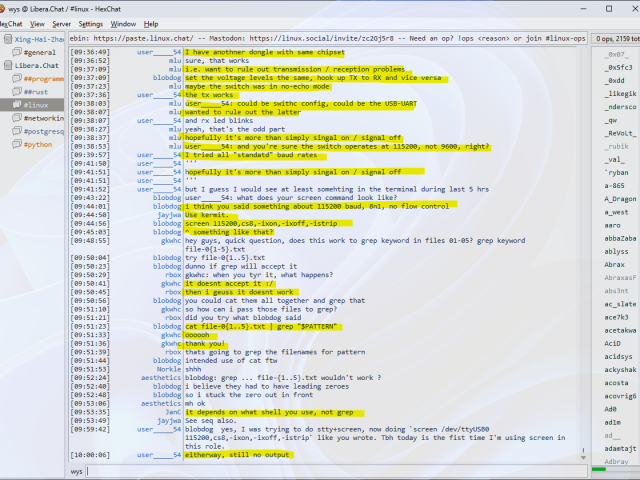Switch to the #linux channel
The height and width of the screenshot is (480, 640).
36,104
